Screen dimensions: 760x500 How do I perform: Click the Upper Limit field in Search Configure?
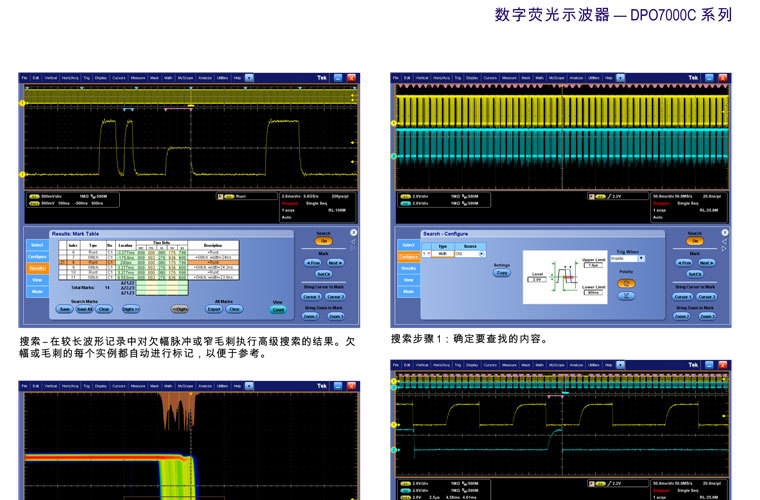(593, 266)
